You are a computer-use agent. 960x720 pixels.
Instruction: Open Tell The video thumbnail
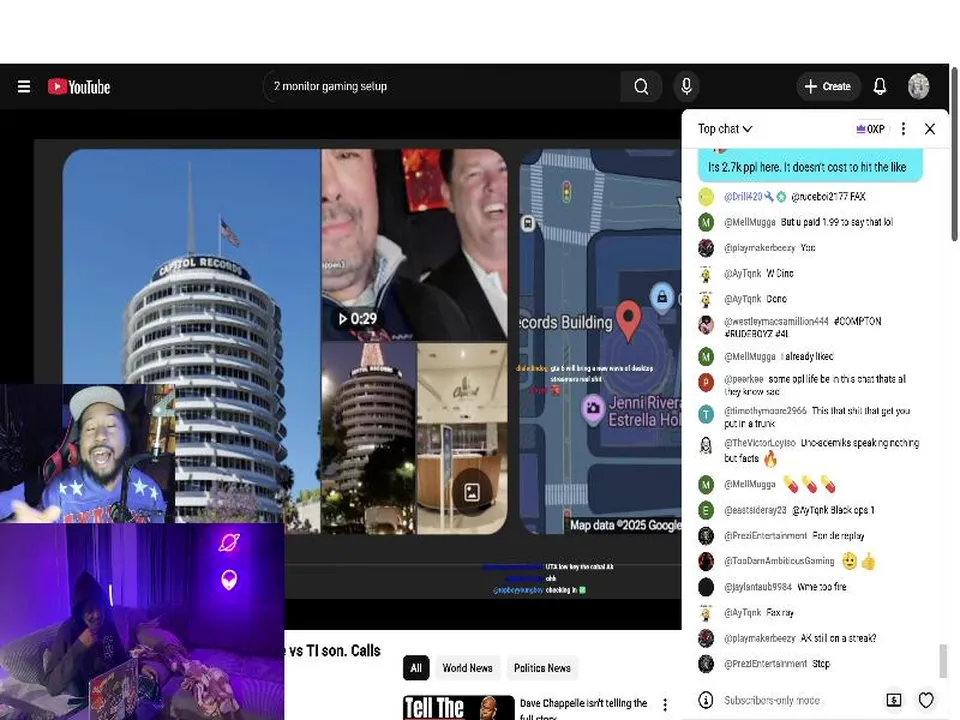(459, 707)
